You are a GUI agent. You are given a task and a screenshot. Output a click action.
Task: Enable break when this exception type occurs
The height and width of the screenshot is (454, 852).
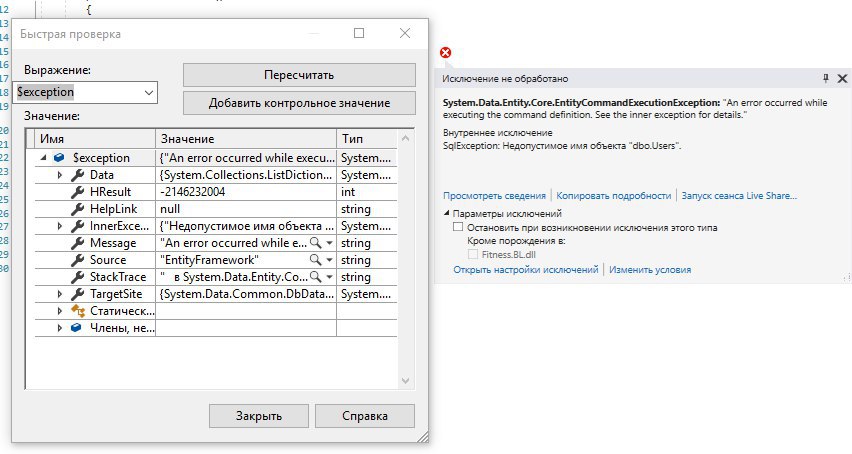pos(458,228)
